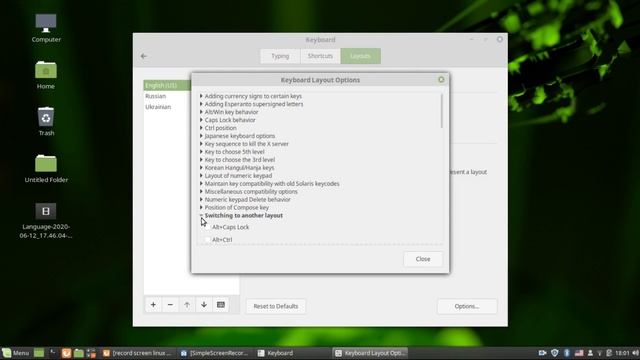The width and height of the screenshot is (640, 360).
Task: Click the shield tray icon
Action: click(554, 353)
